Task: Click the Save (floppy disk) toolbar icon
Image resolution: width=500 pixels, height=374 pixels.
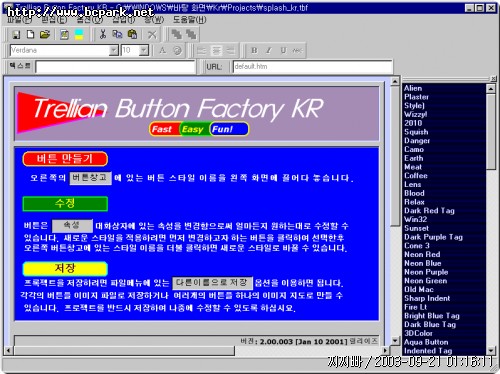Action: (16, 35)
